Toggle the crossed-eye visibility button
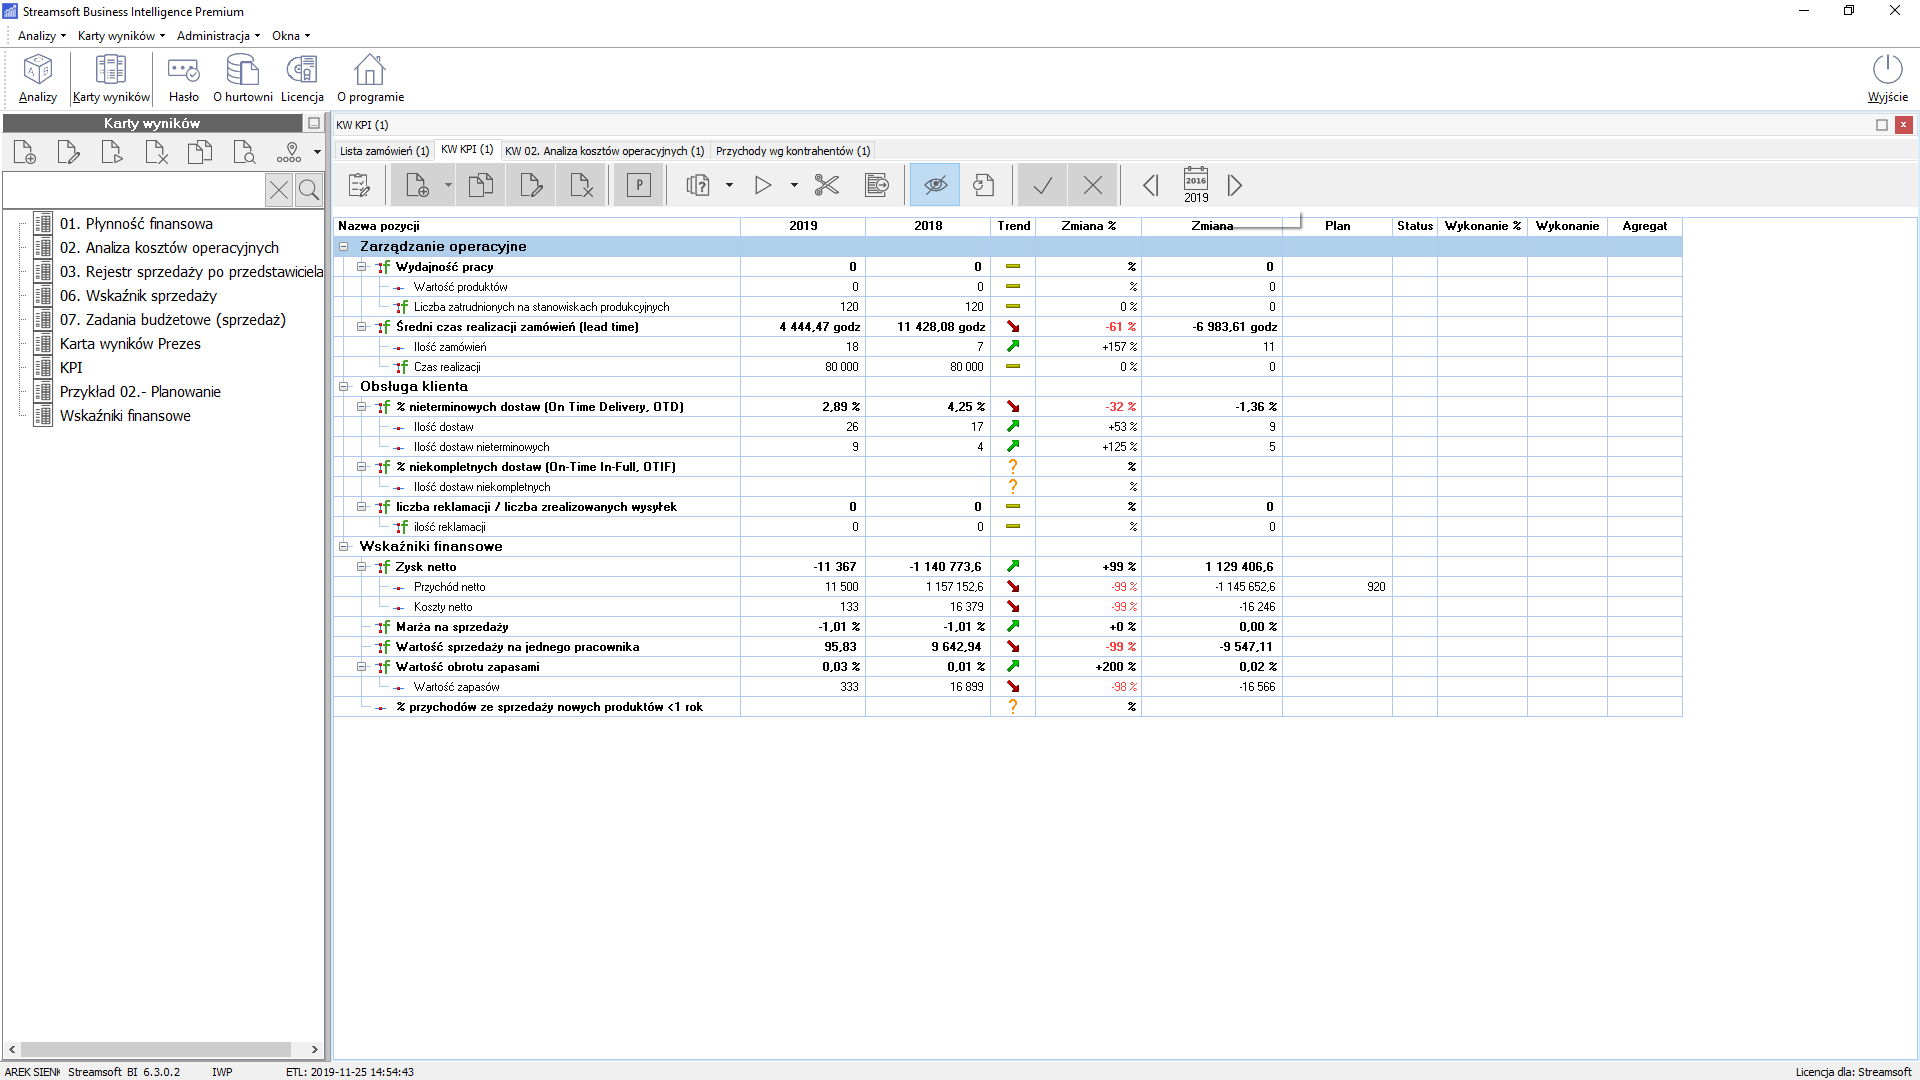This screenshot has height=1080, width=1920. point(935,185)
